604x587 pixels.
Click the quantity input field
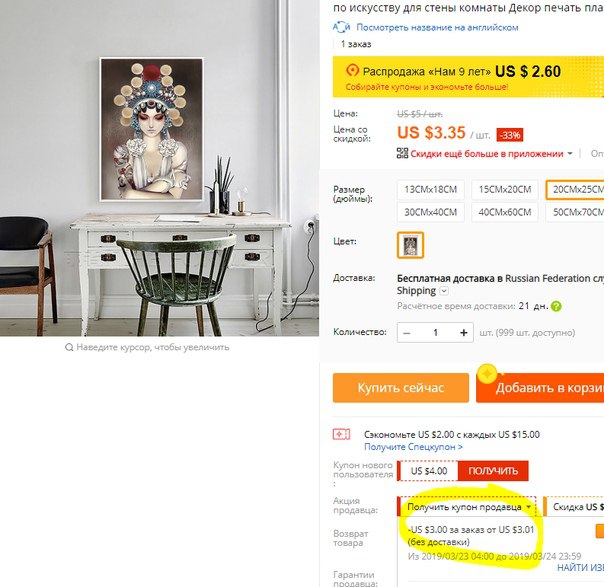pyautogui.click(x=435, y=332)
